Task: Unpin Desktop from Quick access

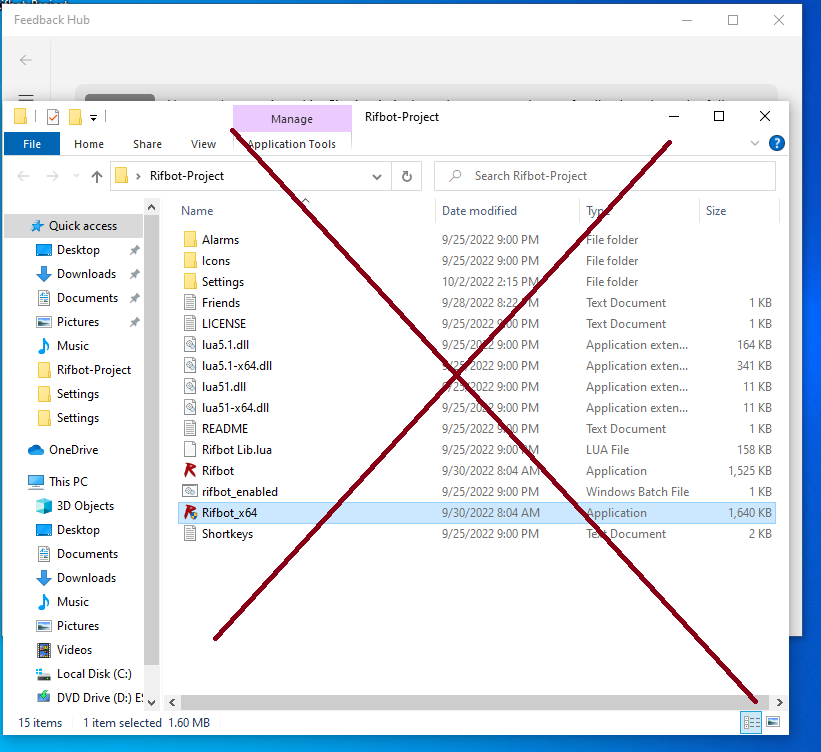Action: tap(135, 250)
